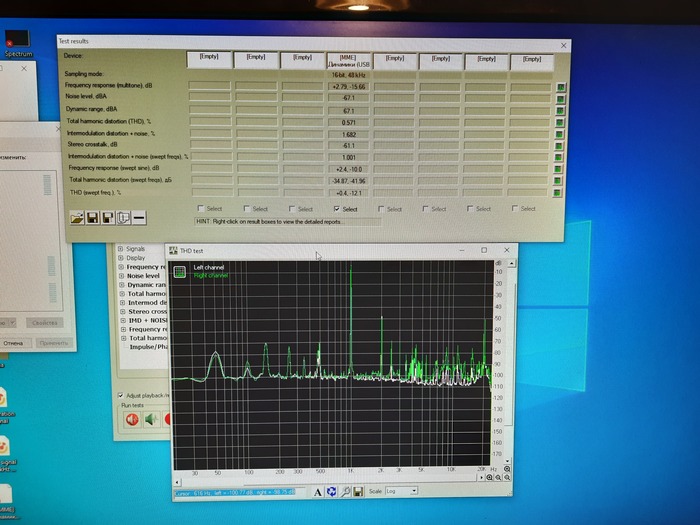The image size is (700, 525).
Task: Click green speaker playback test icon
Action: point(152,420)
